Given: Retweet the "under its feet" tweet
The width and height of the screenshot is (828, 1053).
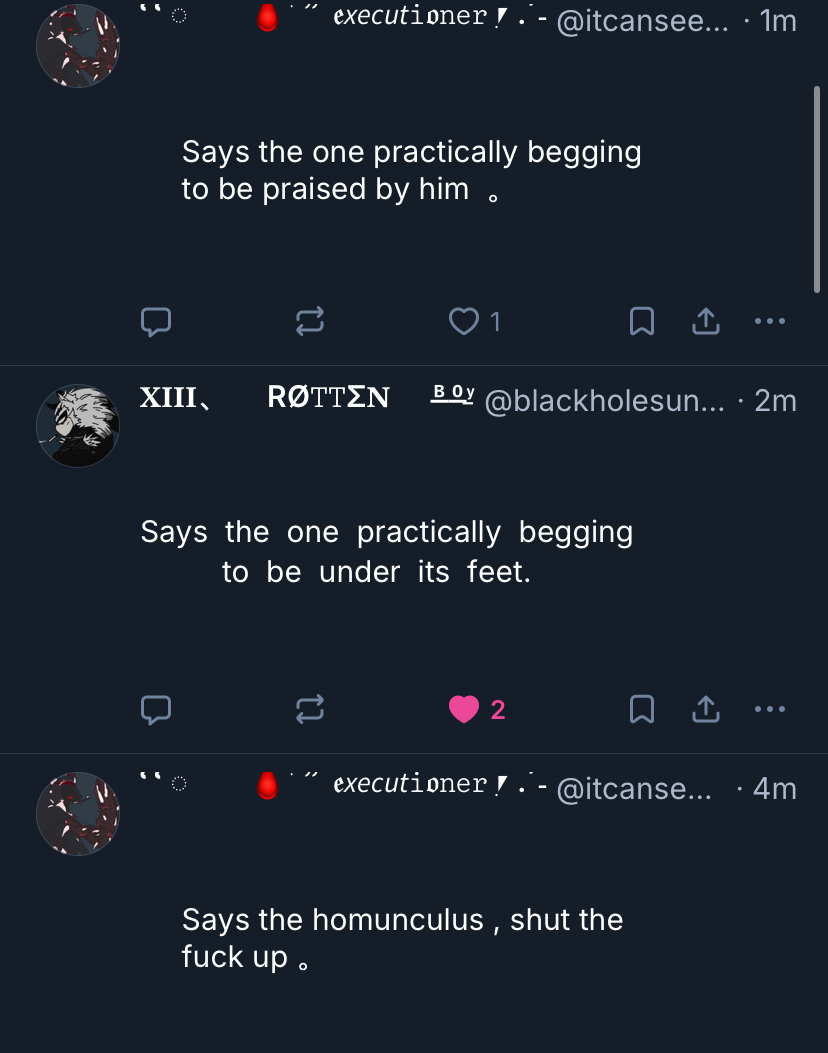Looking at the screenshot, I should coord(310,709).
